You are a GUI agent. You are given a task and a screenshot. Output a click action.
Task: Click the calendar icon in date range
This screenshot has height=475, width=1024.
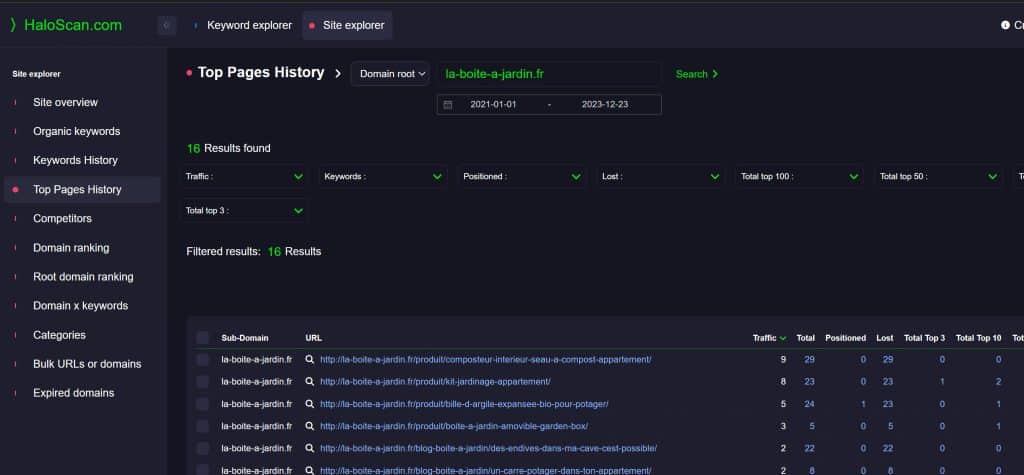(x=447, y=105)
